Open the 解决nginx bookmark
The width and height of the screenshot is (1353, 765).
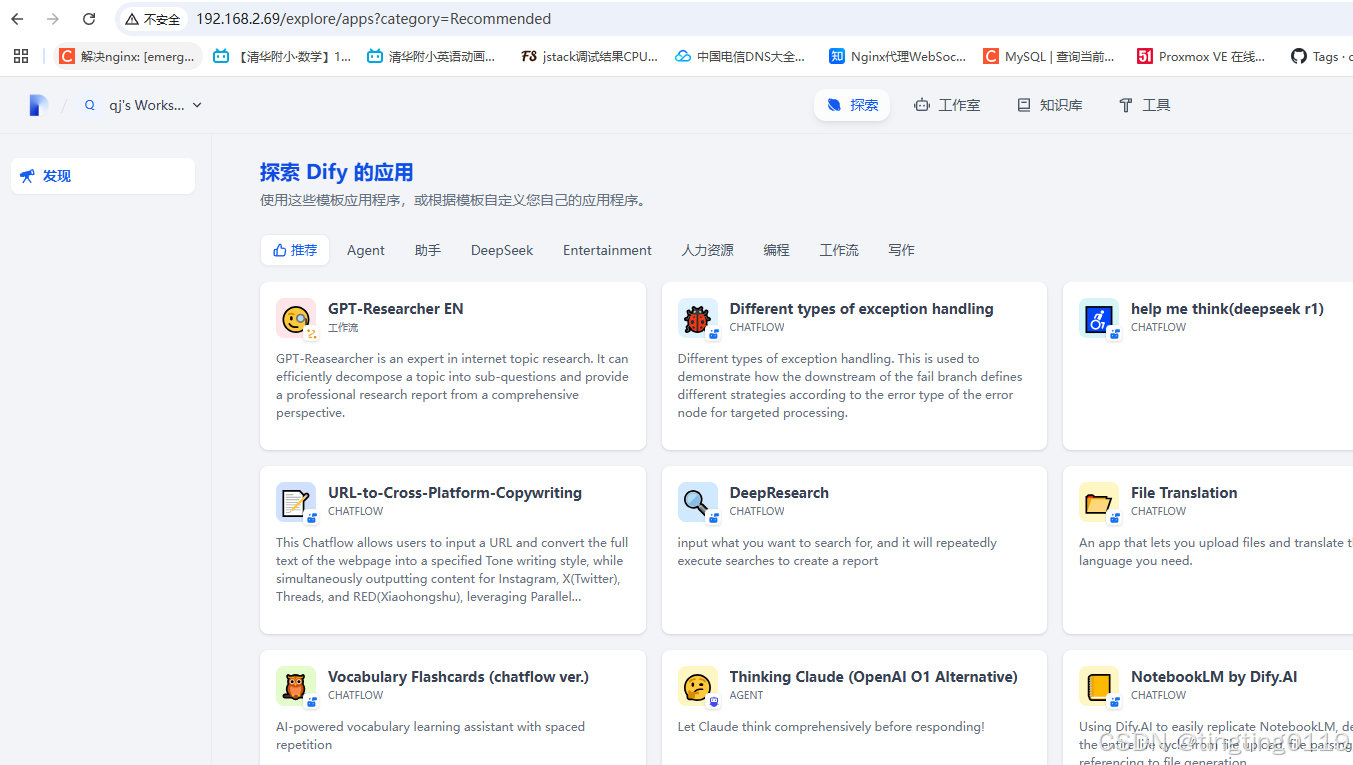(128, 57)
